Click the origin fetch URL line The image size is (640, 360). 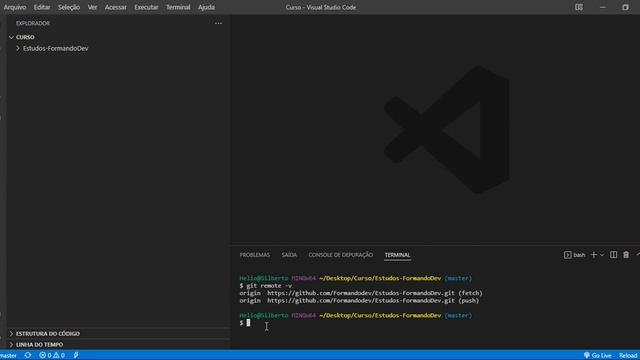(x=361, y=293)
